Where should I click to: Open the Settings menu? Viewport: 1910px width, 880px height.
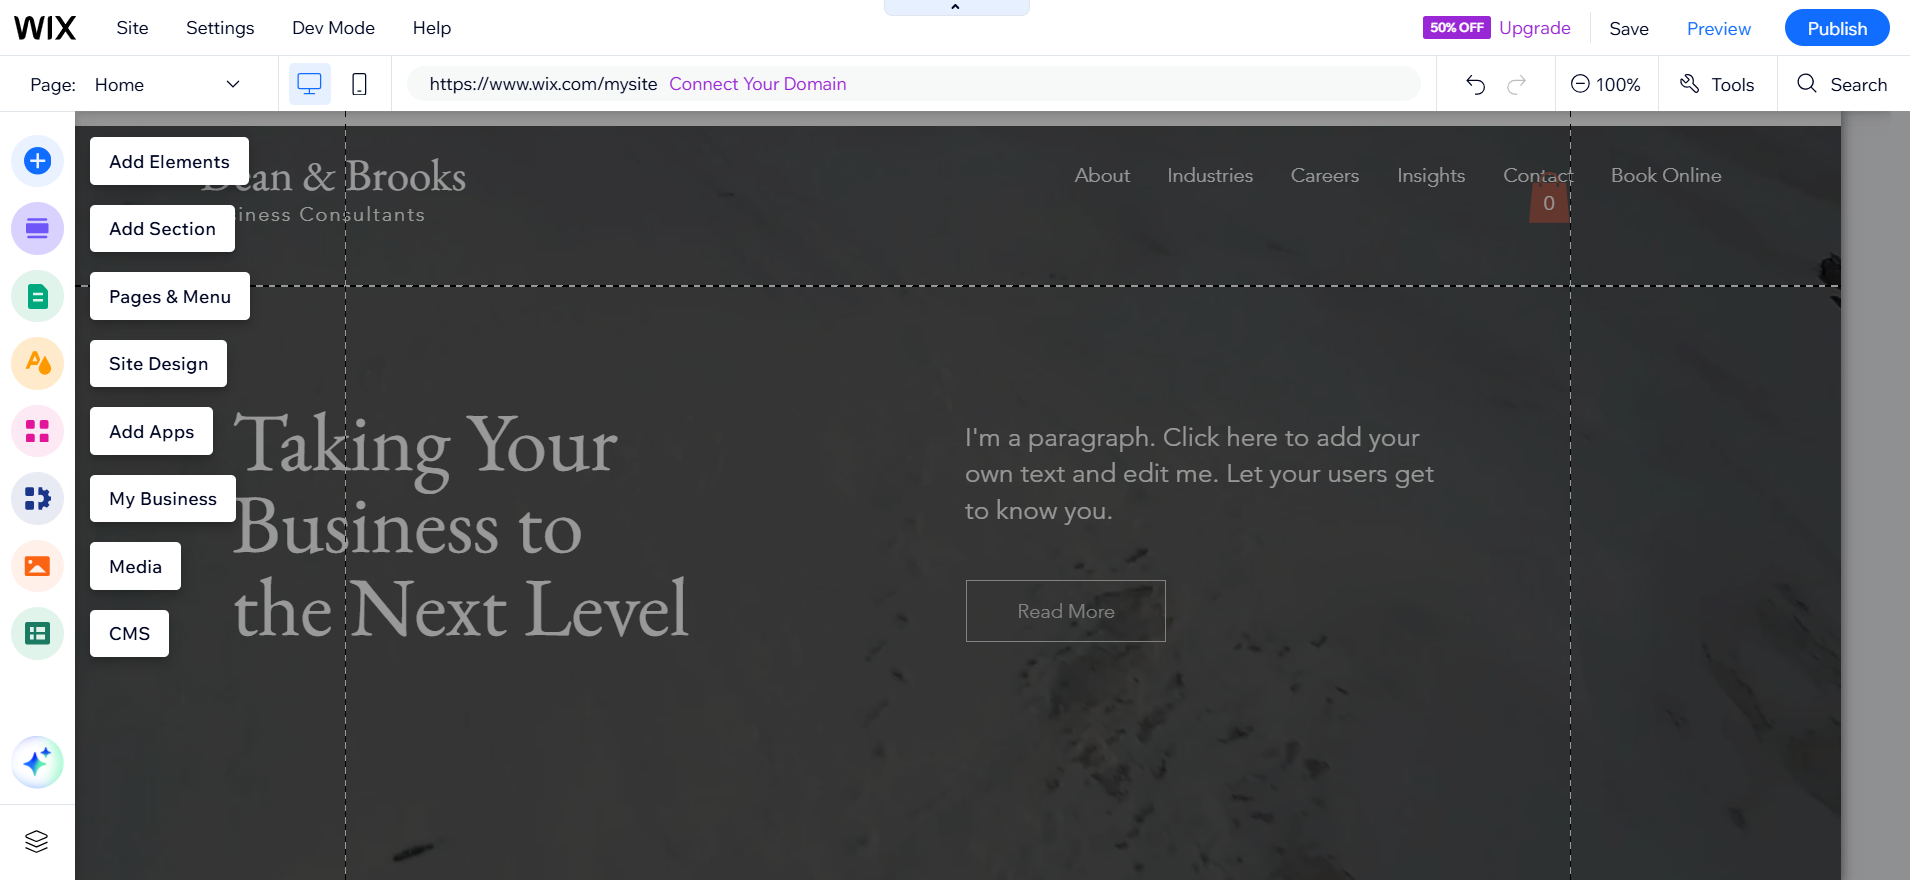(220, 28)
